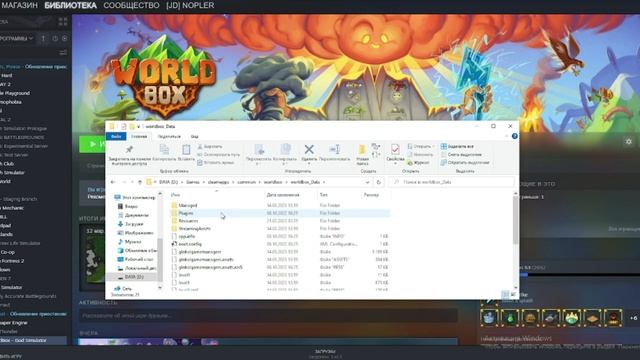Screen dimensions: 640x360
Task: Click the up one level arrow
Action: pyautogui.click(x=140, y=182)
